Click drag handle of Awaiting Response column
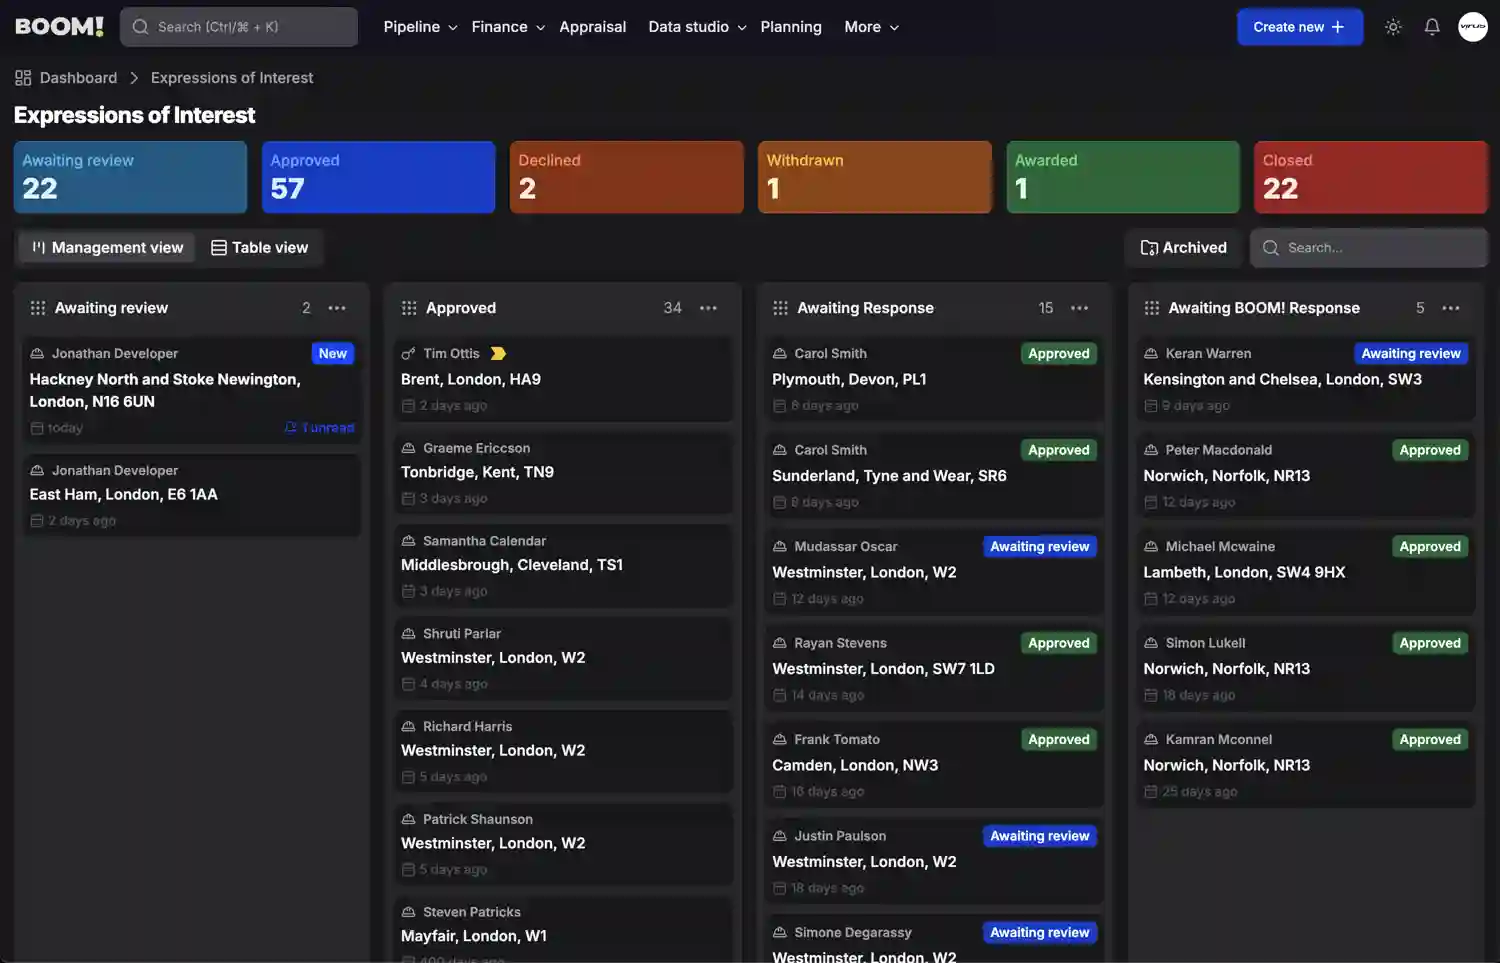Screen dimensions: 1500x963 (x=781, y=308)
